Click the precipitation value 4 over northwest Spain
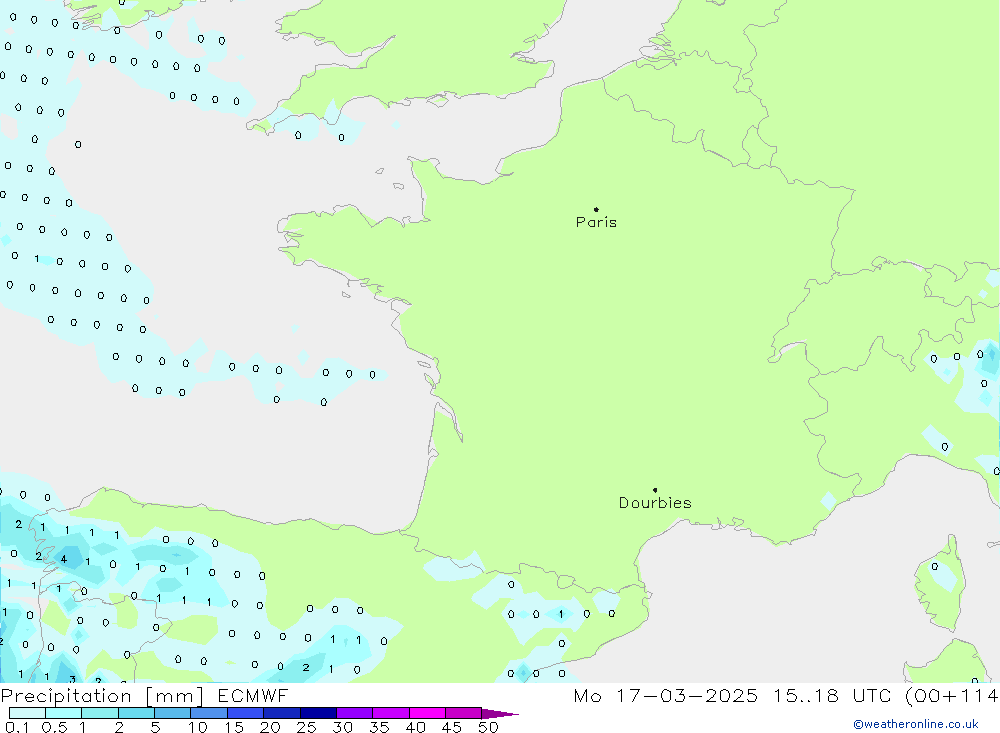The height and width of the screenshot is (733, 1000). (63, 559)
